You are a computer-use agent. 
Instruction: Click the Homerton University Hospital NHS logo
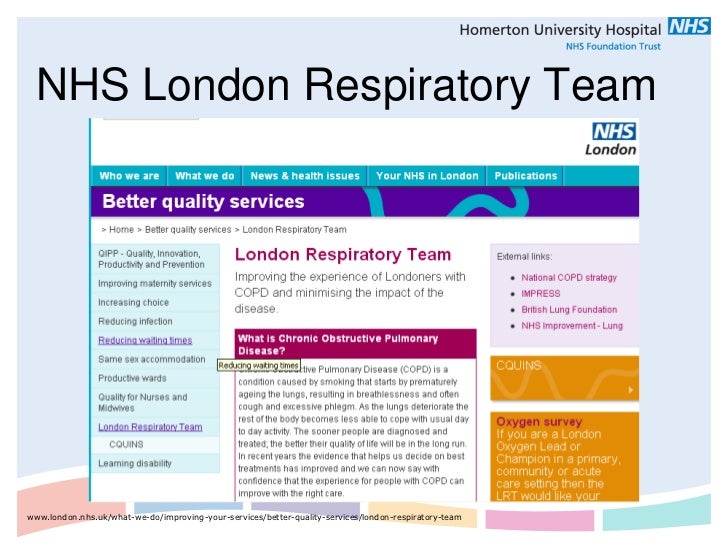point(585,35)
